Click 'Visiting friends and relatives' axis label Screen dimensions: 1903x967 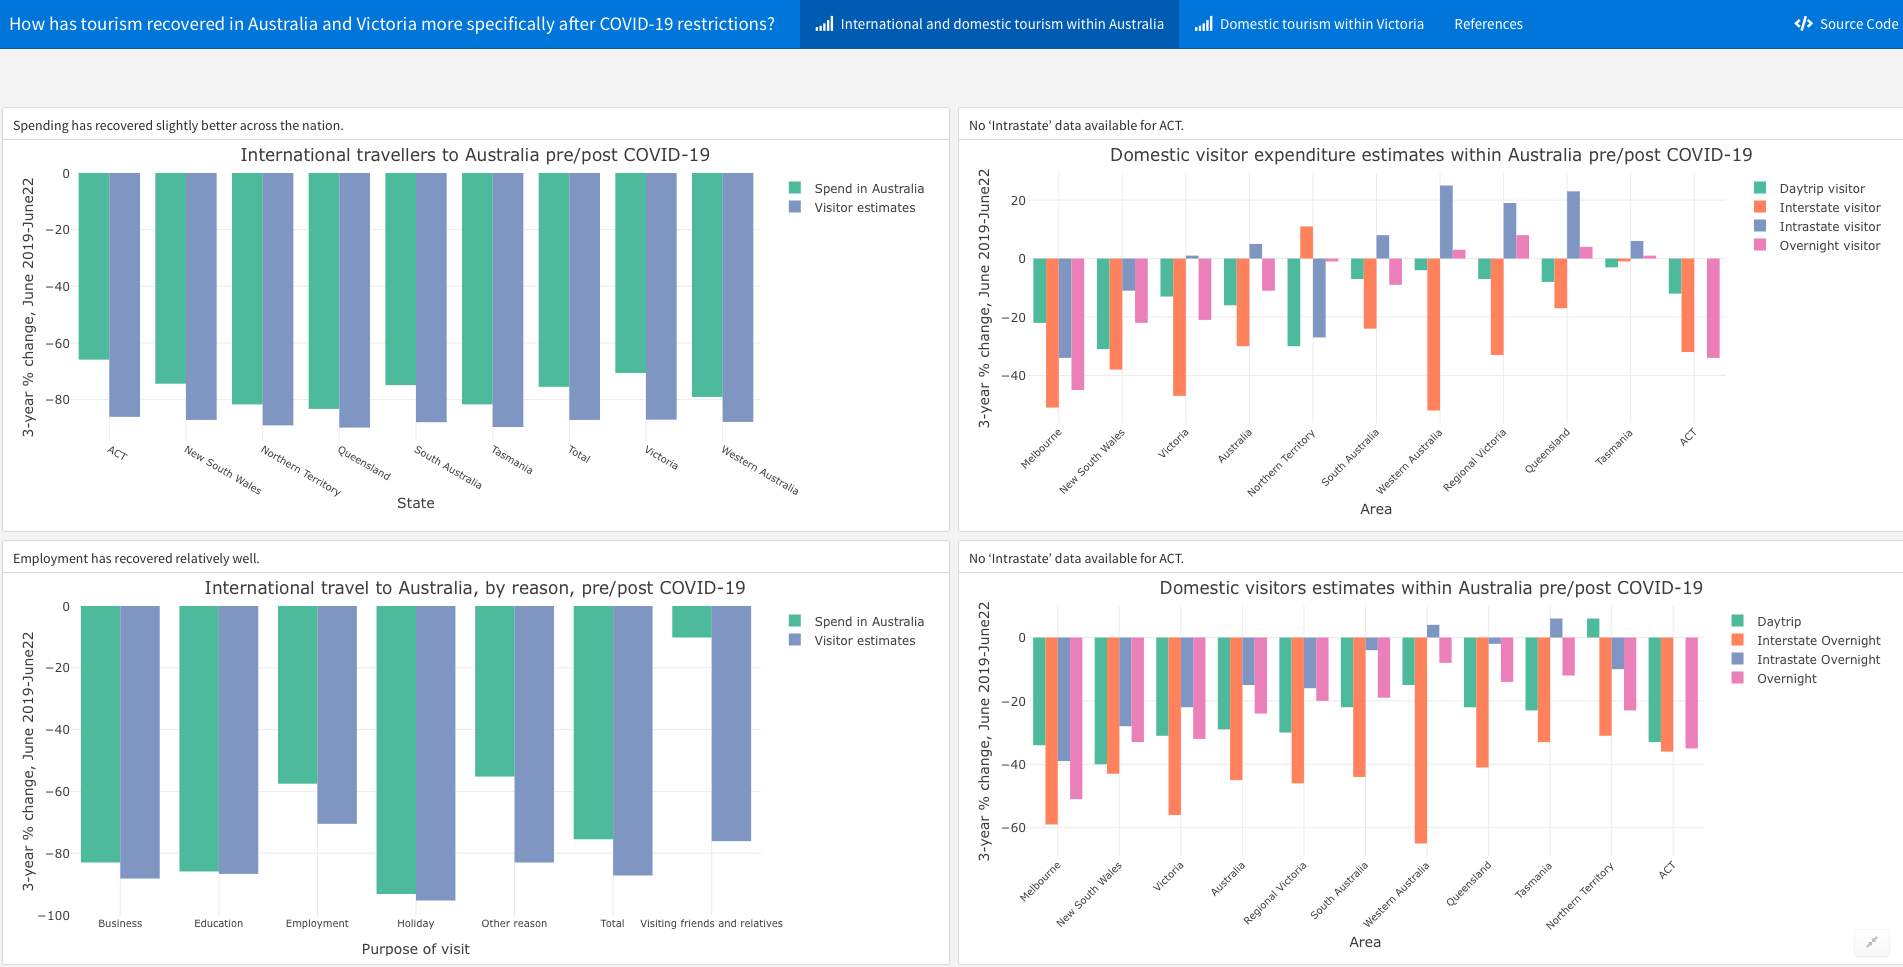[711, 923]
